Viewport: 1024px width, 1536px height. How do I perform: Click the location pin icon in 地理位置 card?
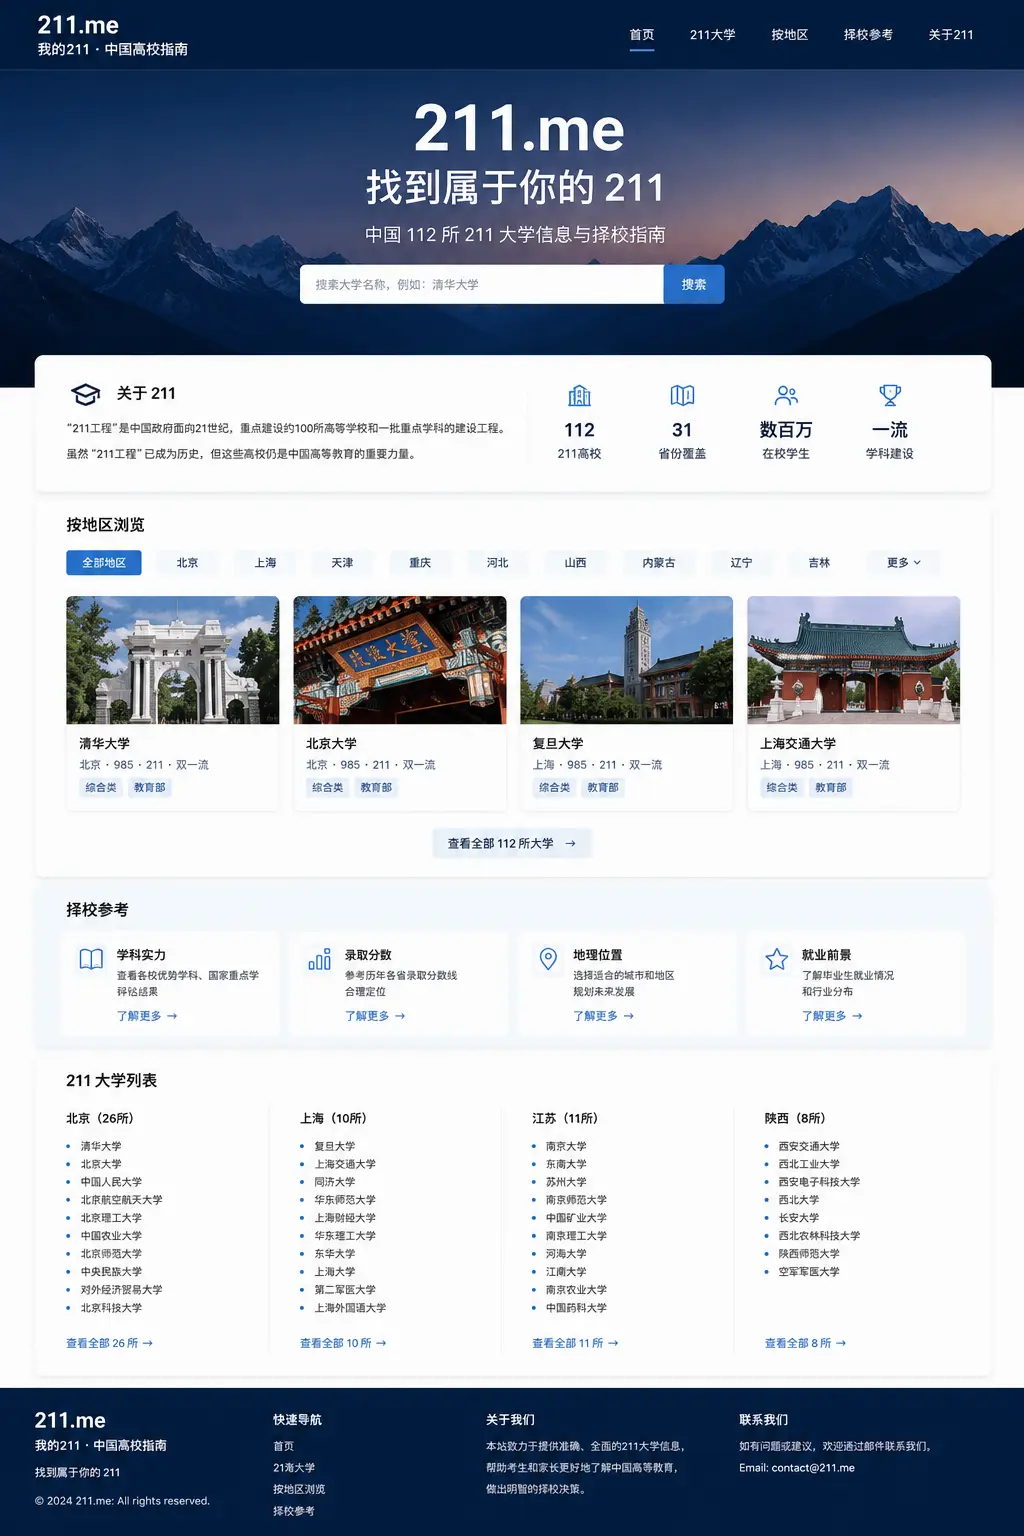click(x=548, y=959)
